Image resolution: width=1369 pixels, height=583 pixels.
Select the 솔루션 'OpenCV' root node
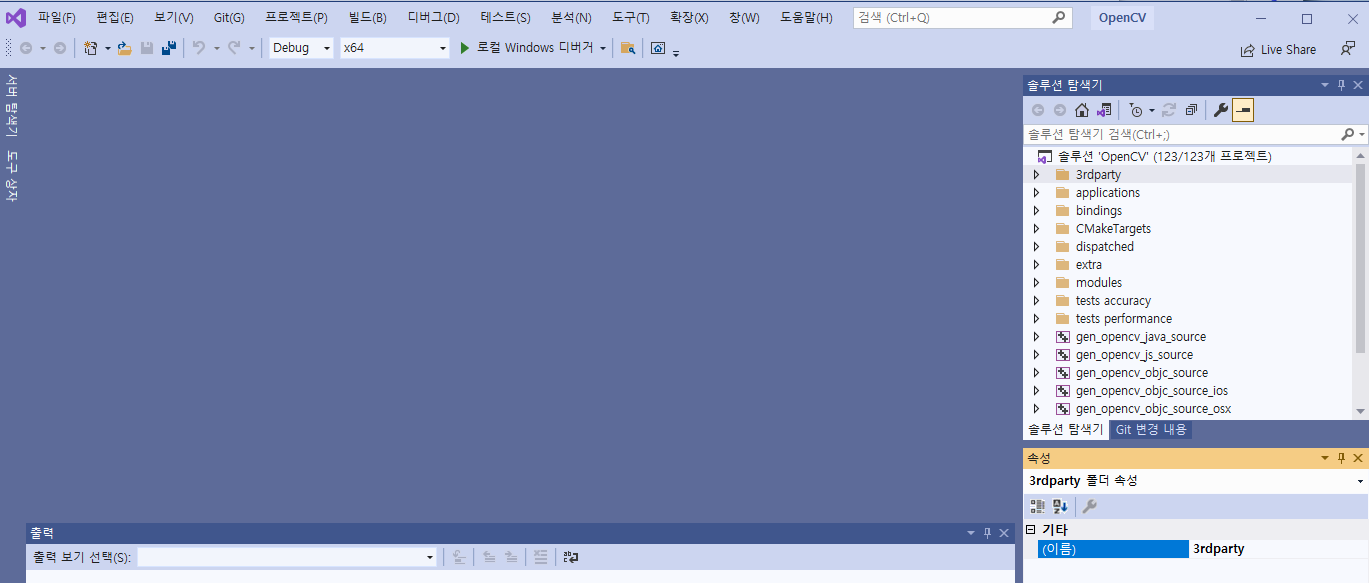(1165, 157)
